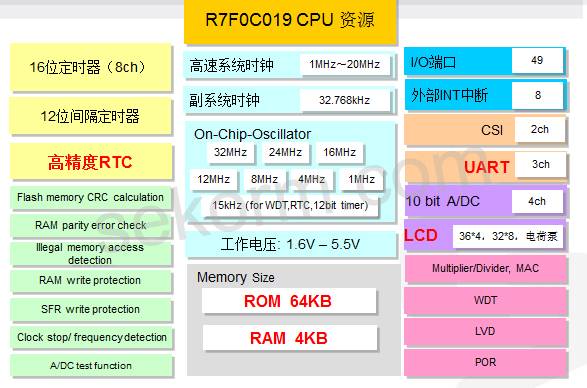This screenshot has width=587, height=388.
Task: Select the CSI 2ch value box
Action: click(539, 129)
